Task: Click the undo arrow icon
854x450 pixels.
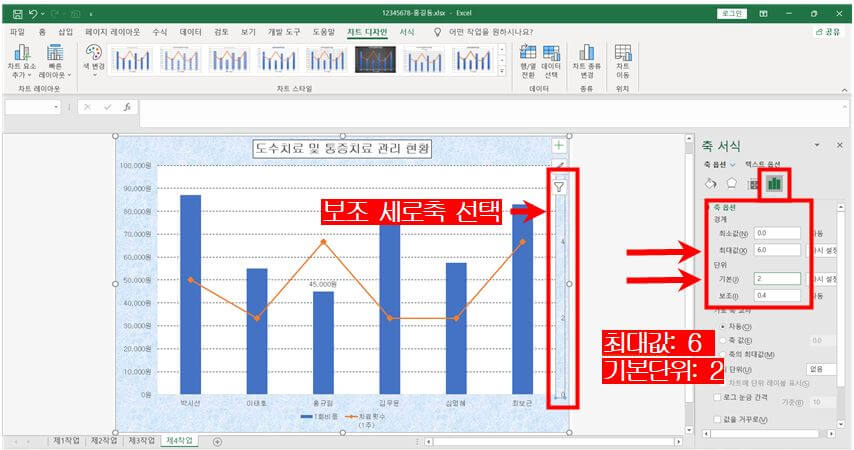Action: (x=33, y=14)
